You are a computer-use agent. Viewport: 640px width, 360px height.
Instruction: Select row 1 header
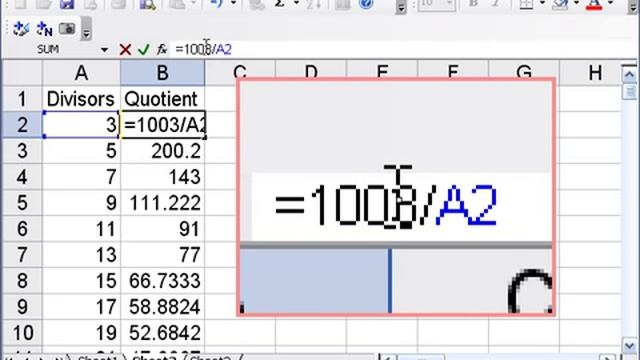click(22, 99)
